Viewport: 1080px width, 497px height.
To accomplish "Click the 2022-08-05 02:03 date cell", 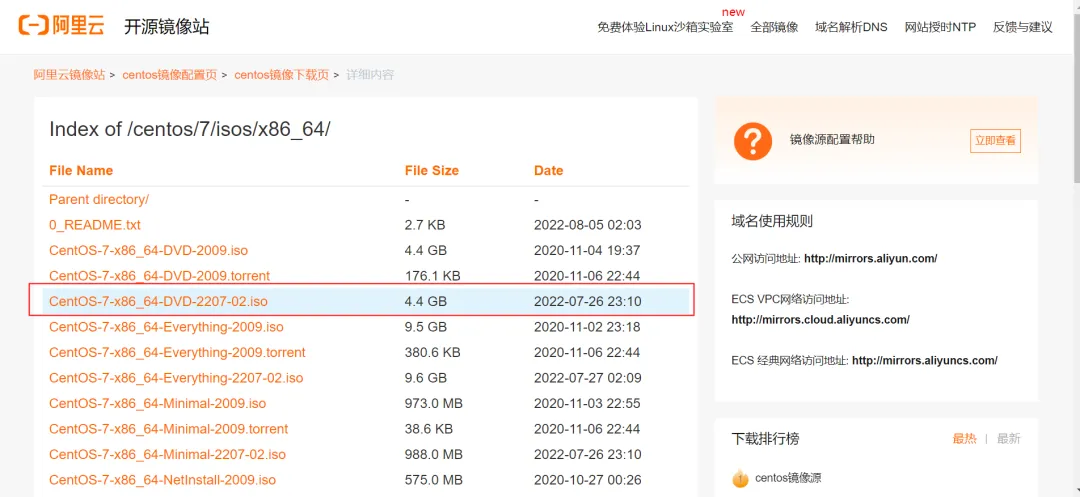I will [588, 225].
